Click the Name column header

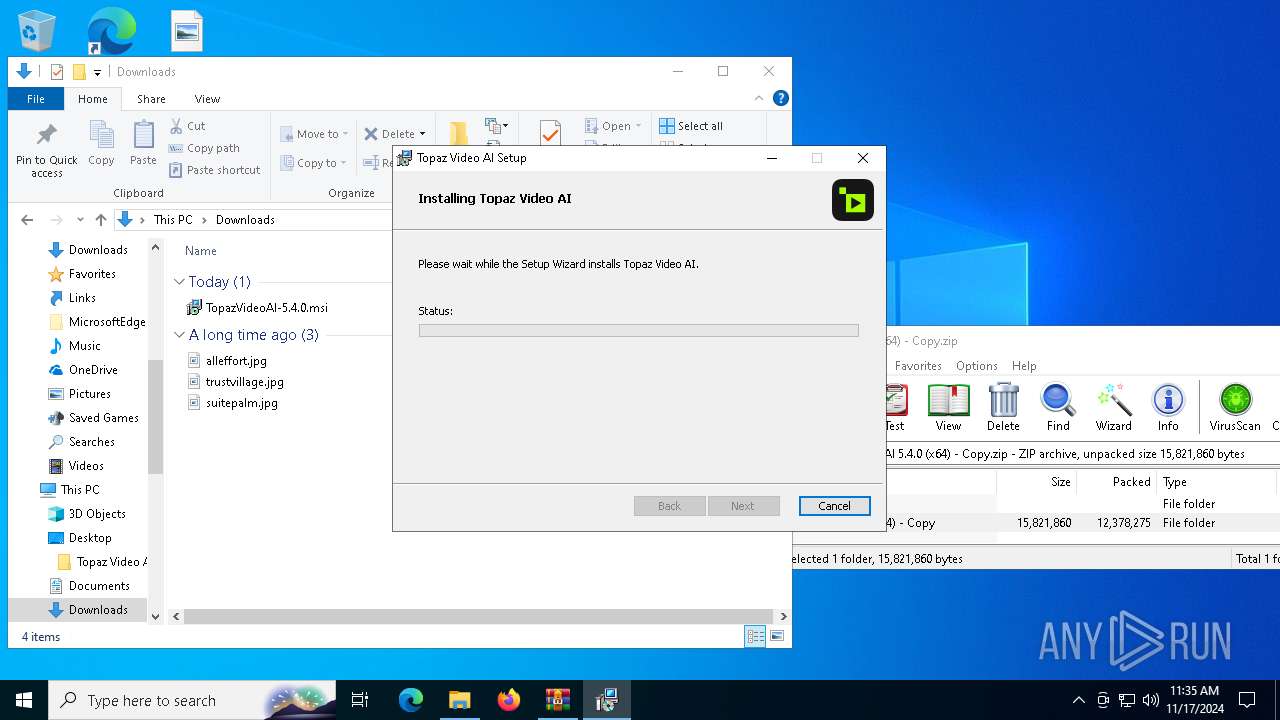point(201,251)
